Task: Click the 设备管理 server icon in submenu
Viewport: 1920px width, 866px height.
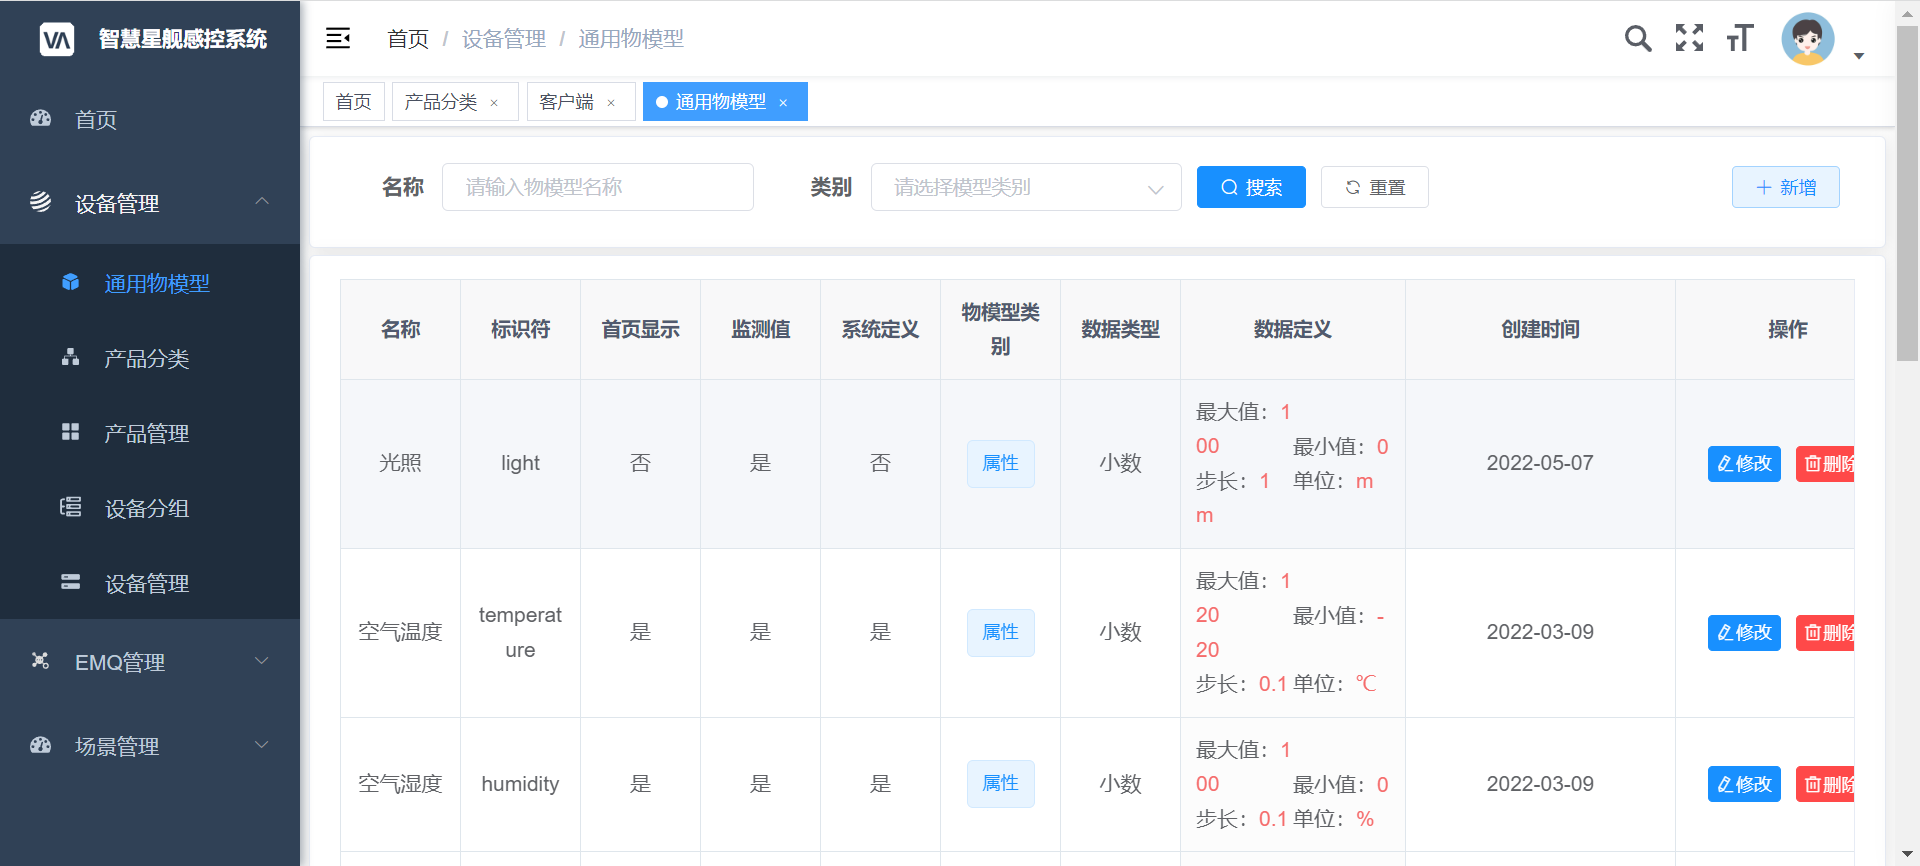Action: tap(70, 582)
